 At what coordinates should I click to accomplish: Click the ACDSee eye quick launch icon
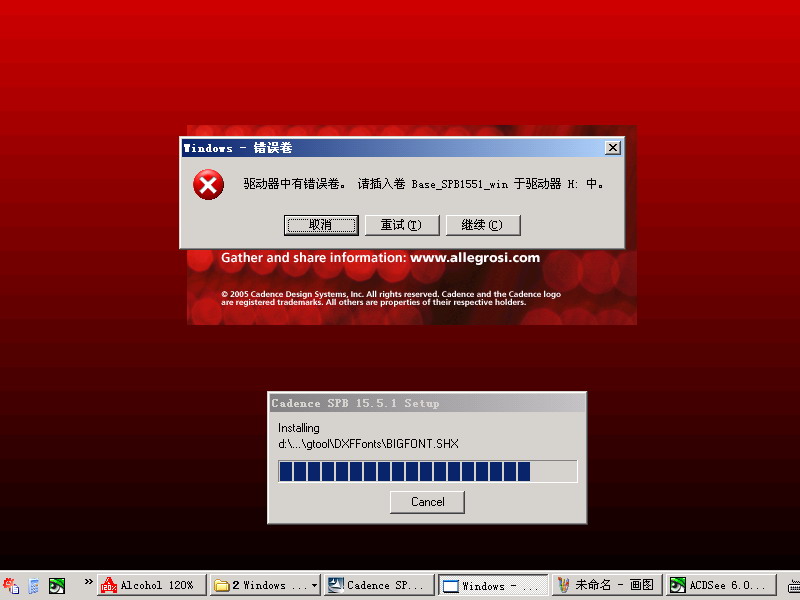coord(57,586)
